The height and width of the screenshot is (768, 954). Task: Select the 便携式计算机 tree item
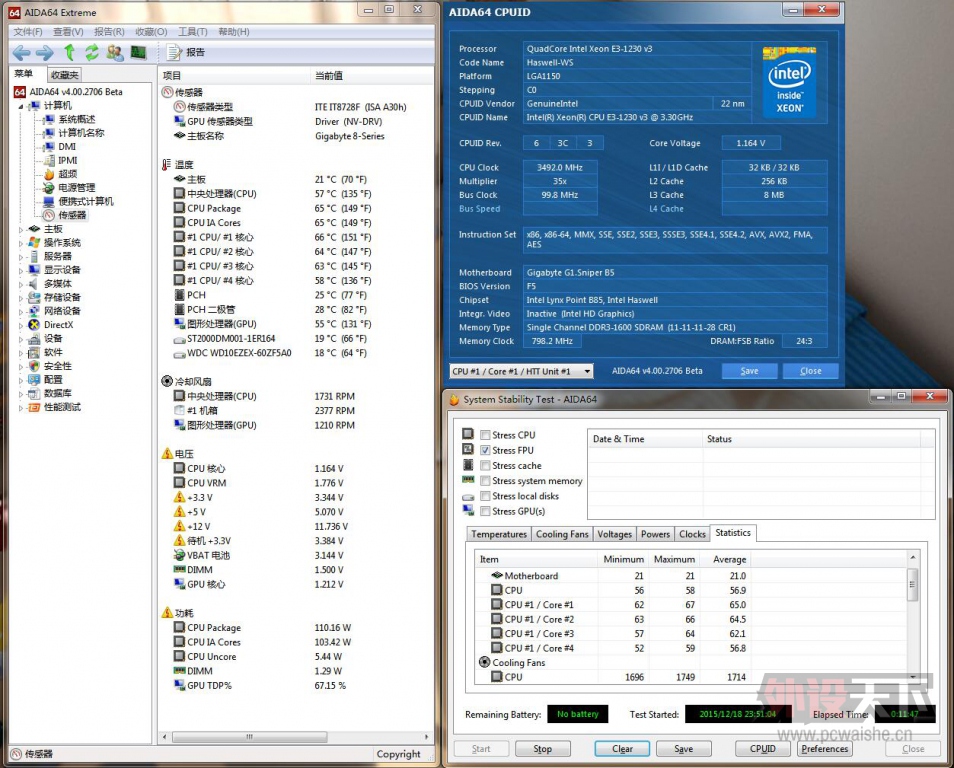[x=86, y=201]
